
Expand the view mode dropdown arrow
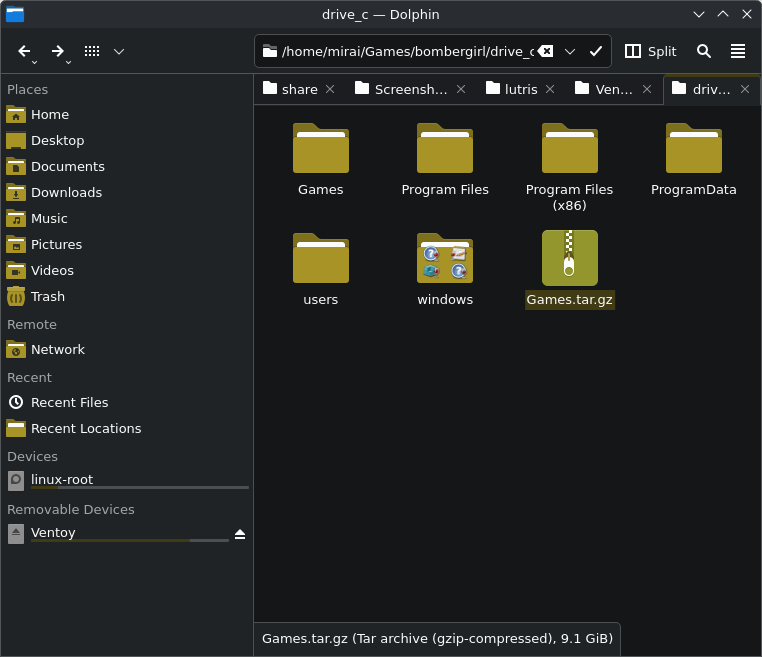(119, 51)
